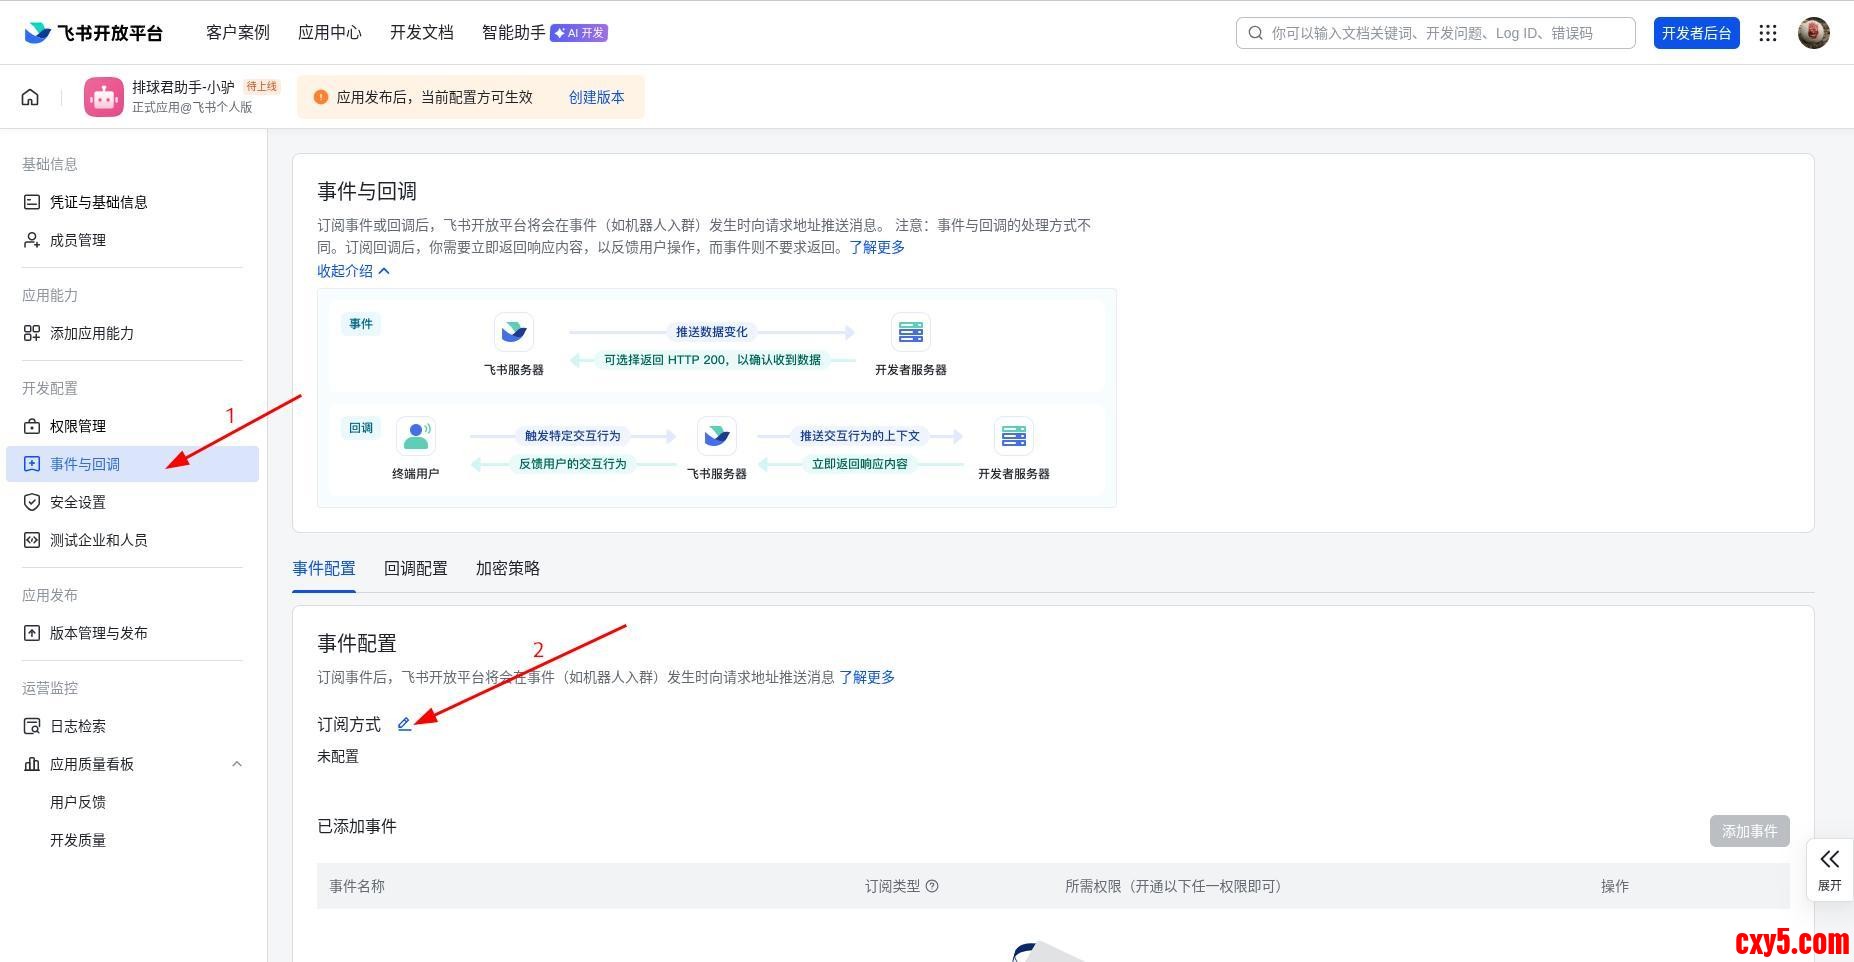Screen dimensions: 1854x962
Task: Collapse the intro via 收起介绍
Action: (x=353, y=271)
